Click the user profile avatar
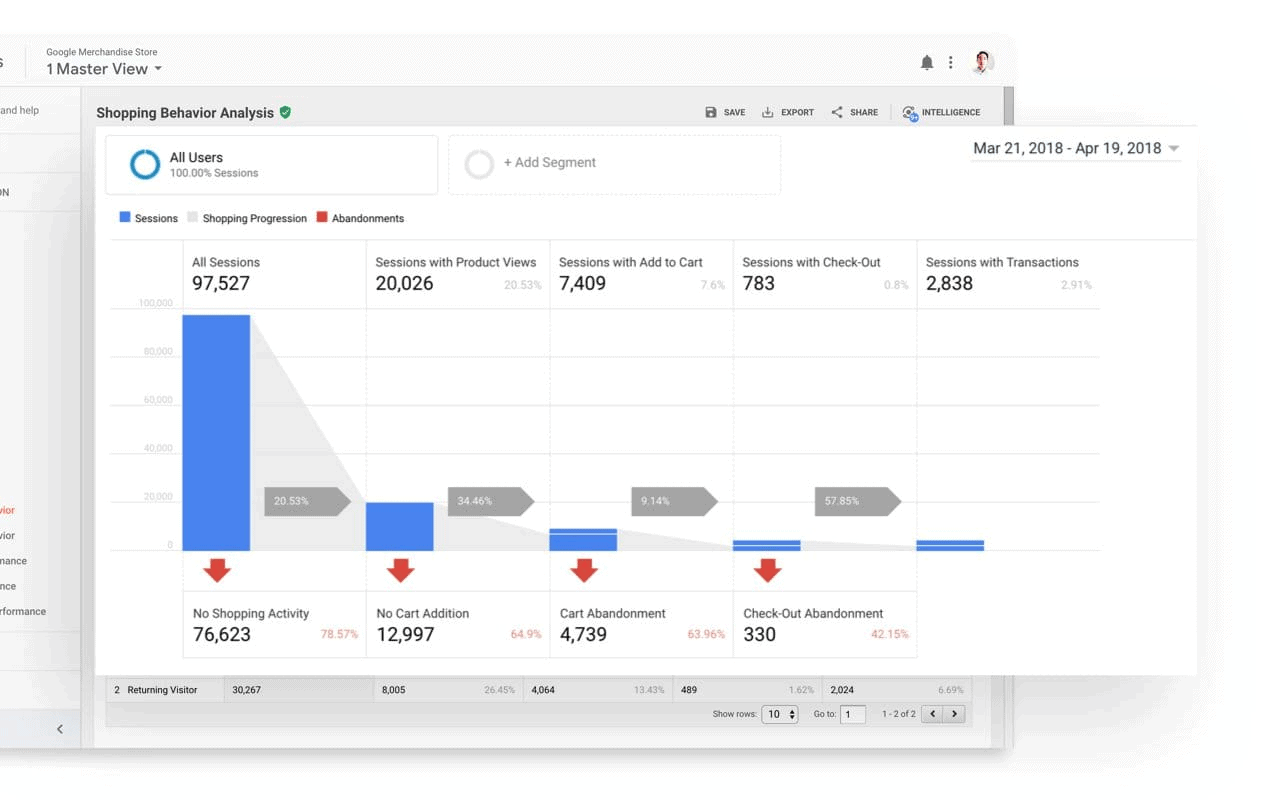The width and height of the screenshot is (1280, 800). tap(983, 62)
